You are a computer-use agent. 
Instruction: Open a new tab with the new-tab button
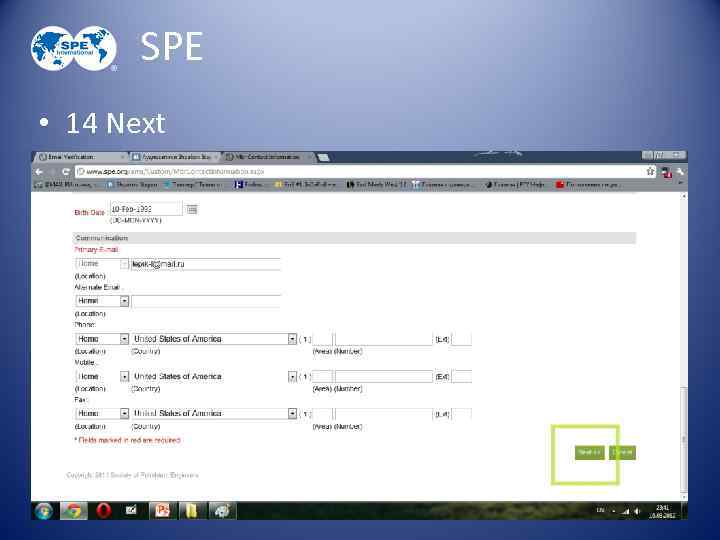point(323,158)
